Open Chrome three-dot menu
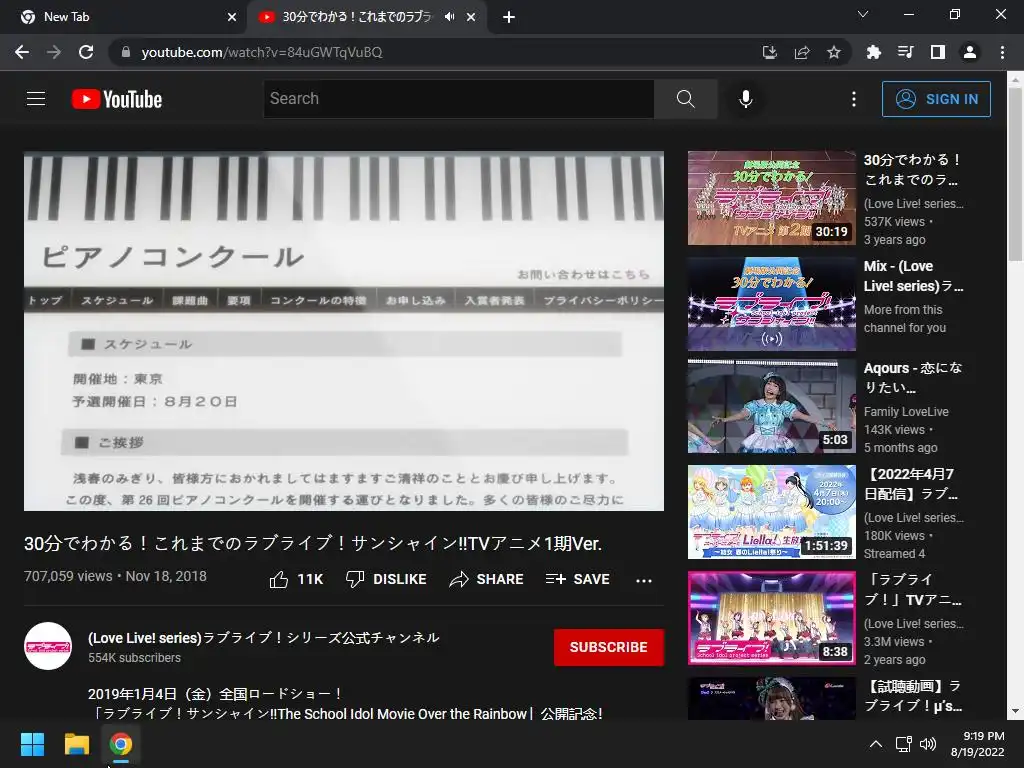 (1002, 52)
